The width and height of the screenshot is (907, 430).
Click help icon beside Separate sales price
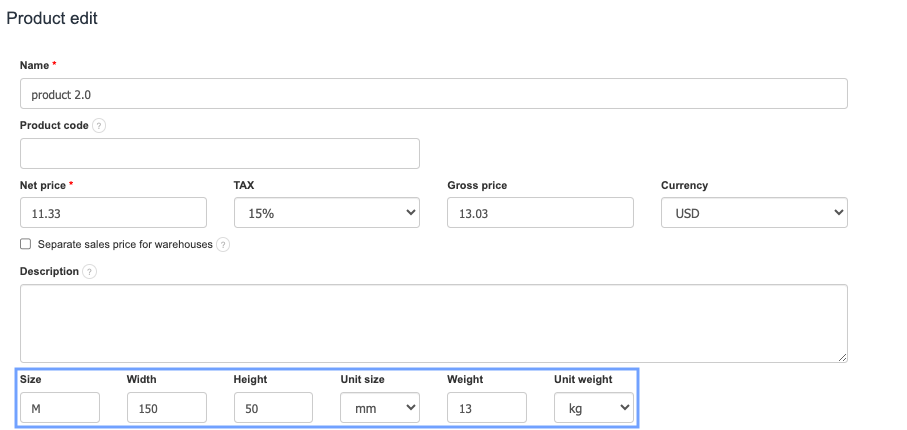[x=223, y=244]
